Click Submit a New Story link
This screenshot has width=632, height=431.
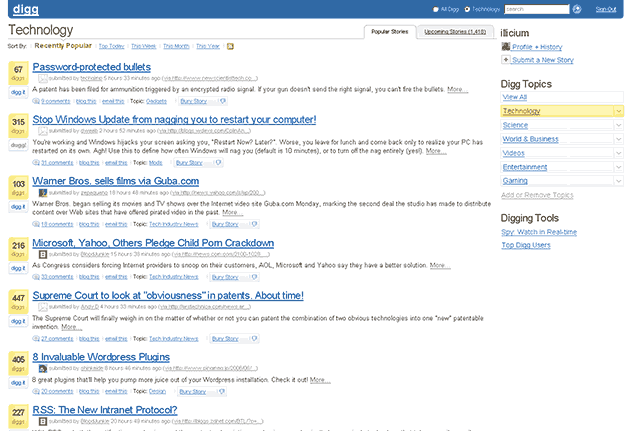click(543, 60)
